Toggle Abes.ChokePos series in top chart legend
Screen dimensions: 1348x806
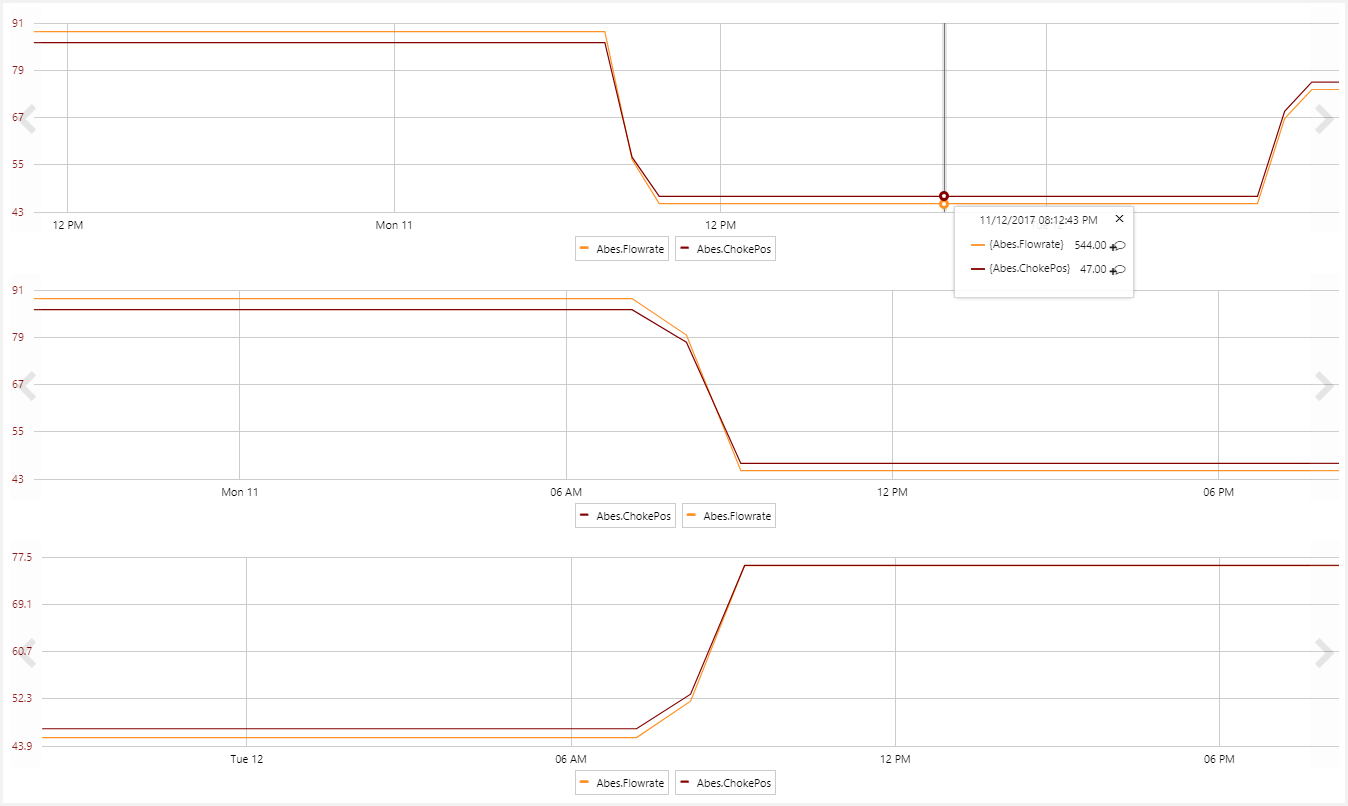[725, 249]
